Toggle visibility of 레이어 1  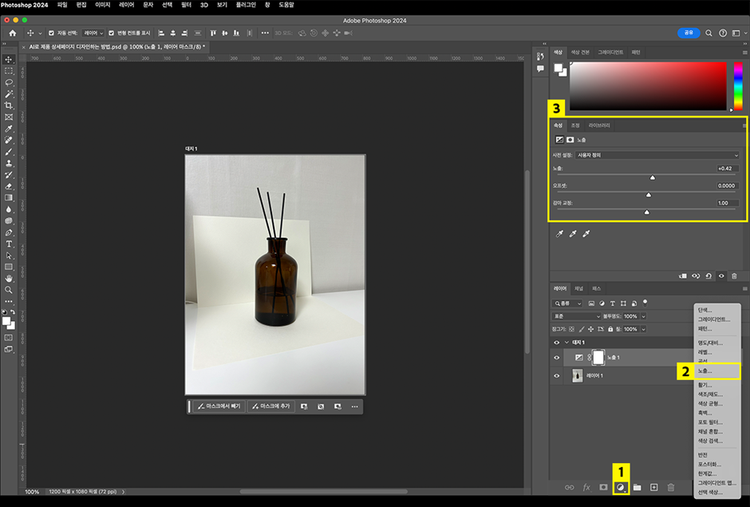[557, 376]
